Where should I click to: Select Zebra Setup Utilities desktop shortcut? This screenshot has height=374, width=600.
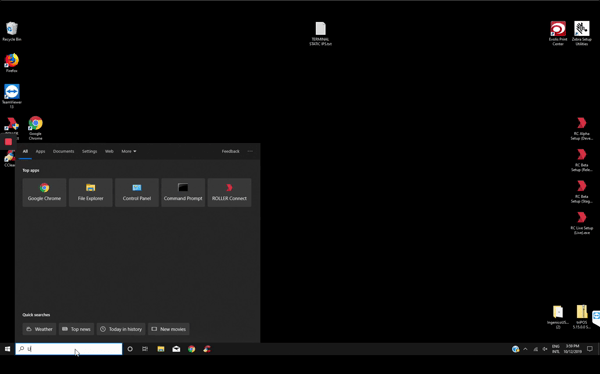[582, 34]
